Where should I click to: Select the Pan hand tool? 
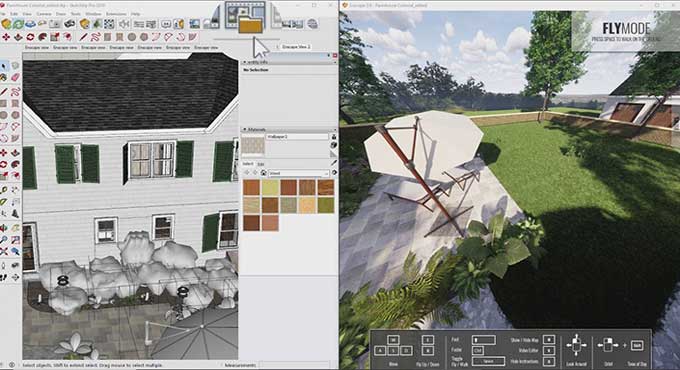click(15, 228)
